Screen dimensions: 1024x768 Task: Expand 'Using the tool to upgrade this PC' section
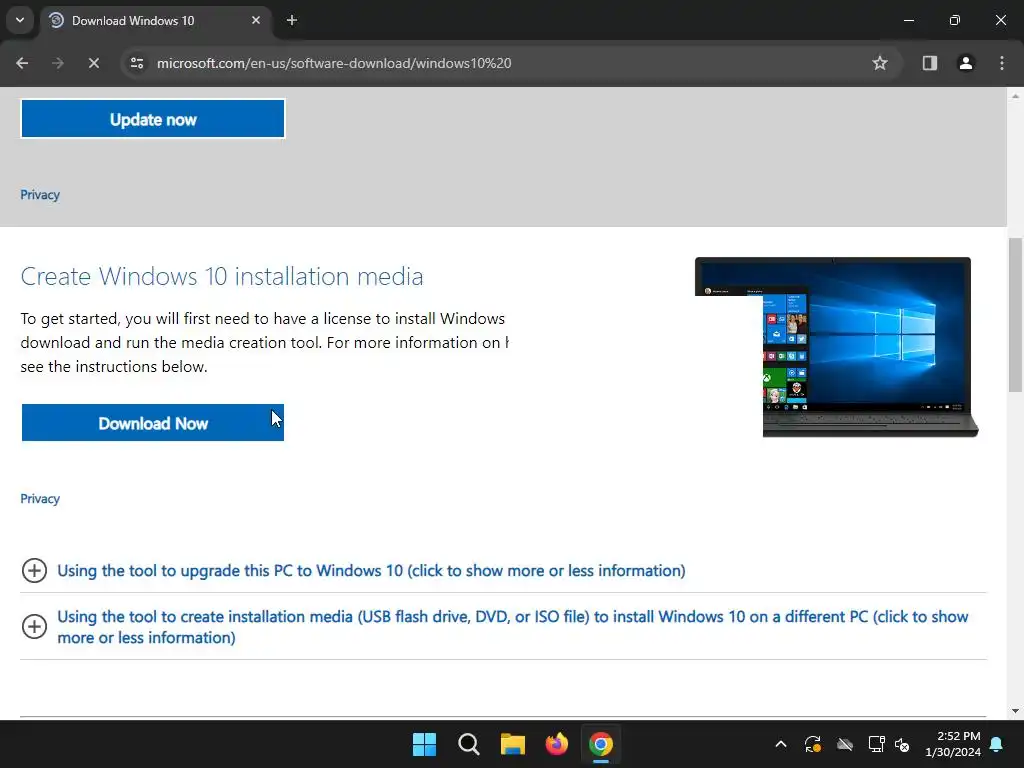(x=371, y=570)
